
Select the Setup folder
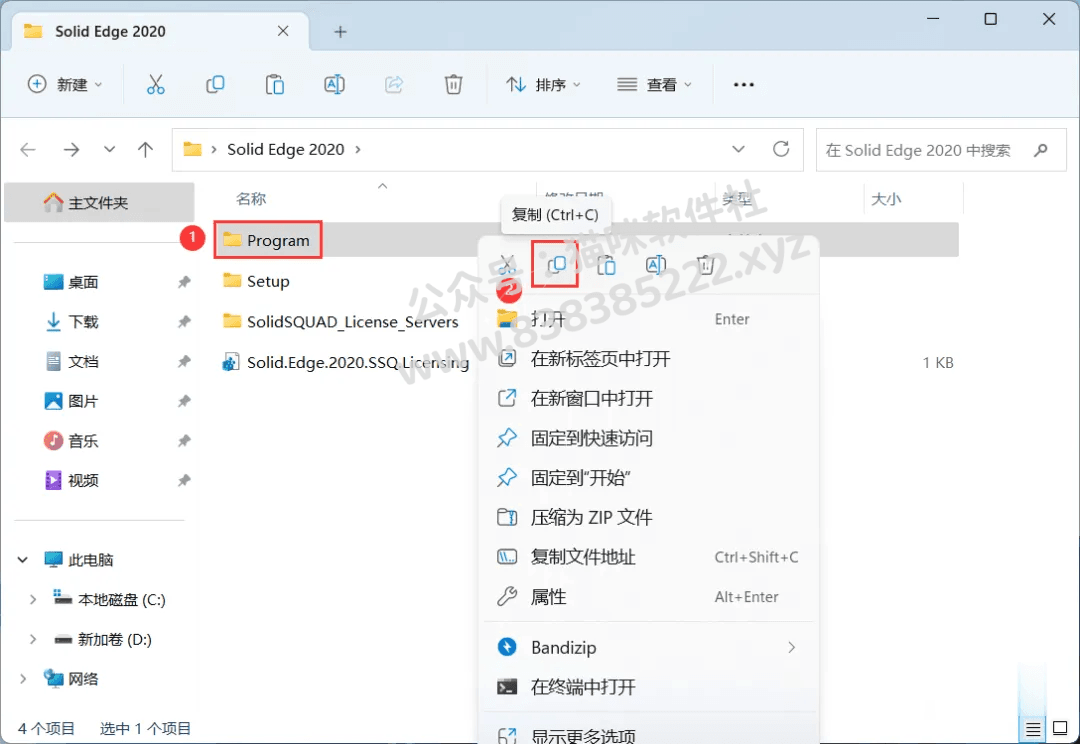coord(256,281)
